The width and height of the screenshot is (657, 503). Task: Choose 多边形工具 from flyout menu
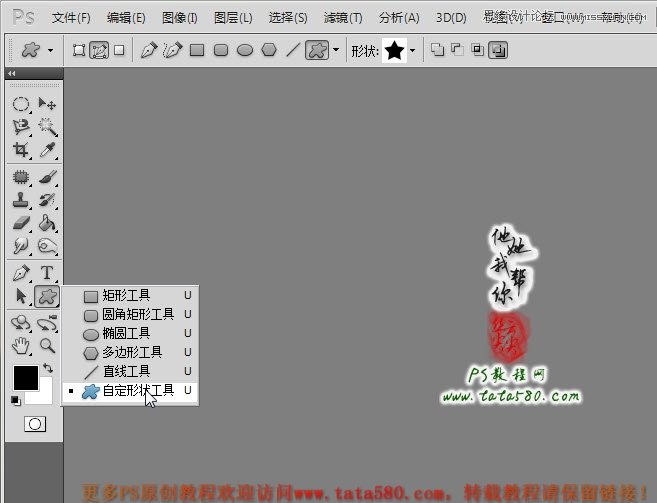[130, 353]
